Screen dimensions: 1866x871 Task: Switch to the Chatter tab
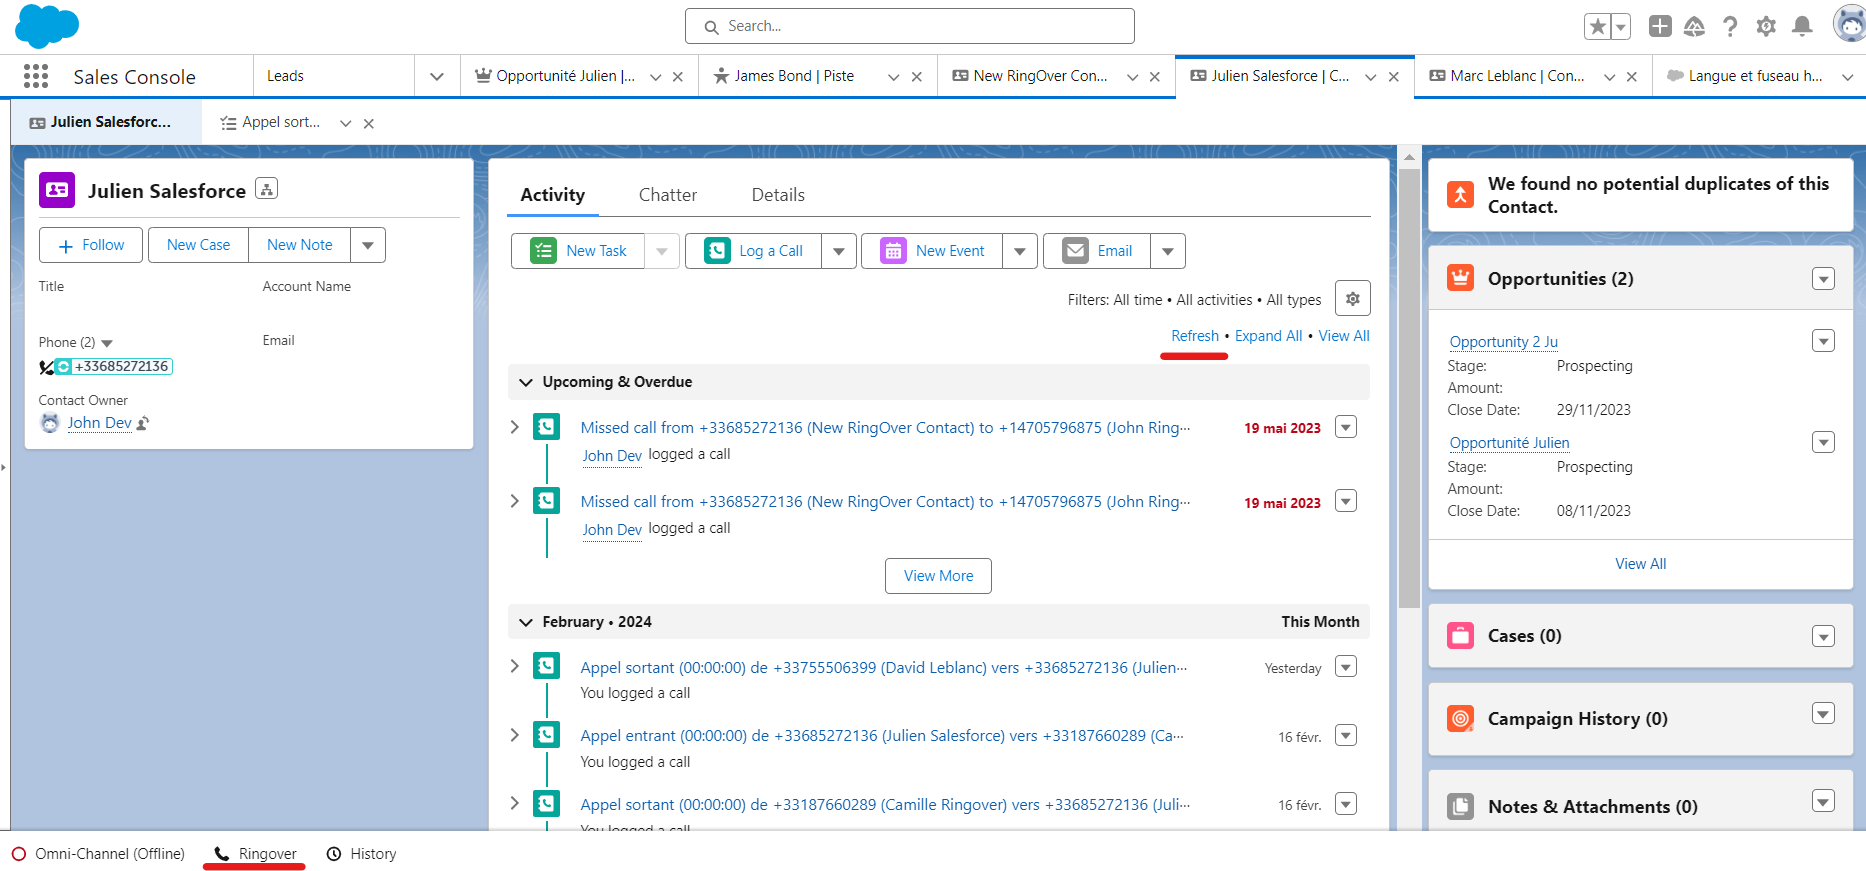point(668,195)
